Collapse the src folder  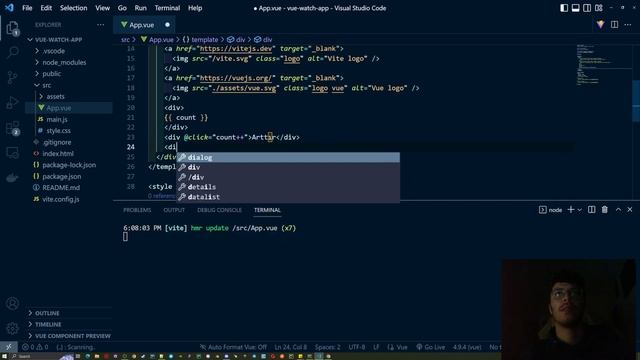coord(69,85)
